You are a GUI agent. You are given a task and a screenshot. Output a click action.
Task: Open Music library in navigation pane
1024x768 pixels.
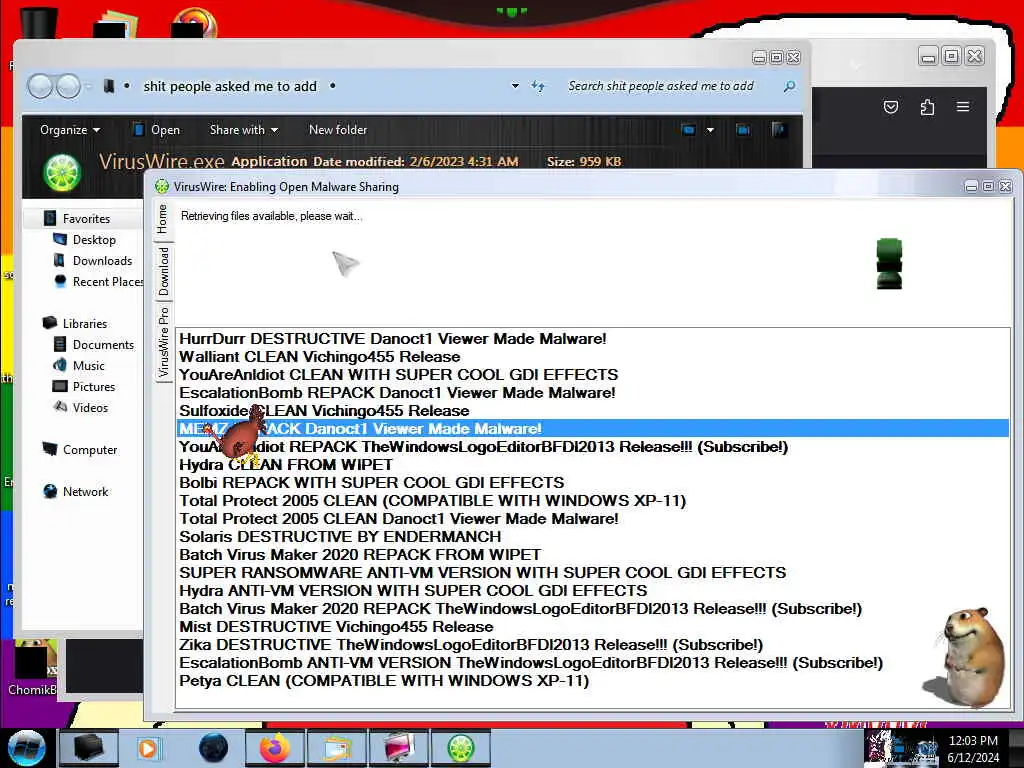[x=79, y=366]
